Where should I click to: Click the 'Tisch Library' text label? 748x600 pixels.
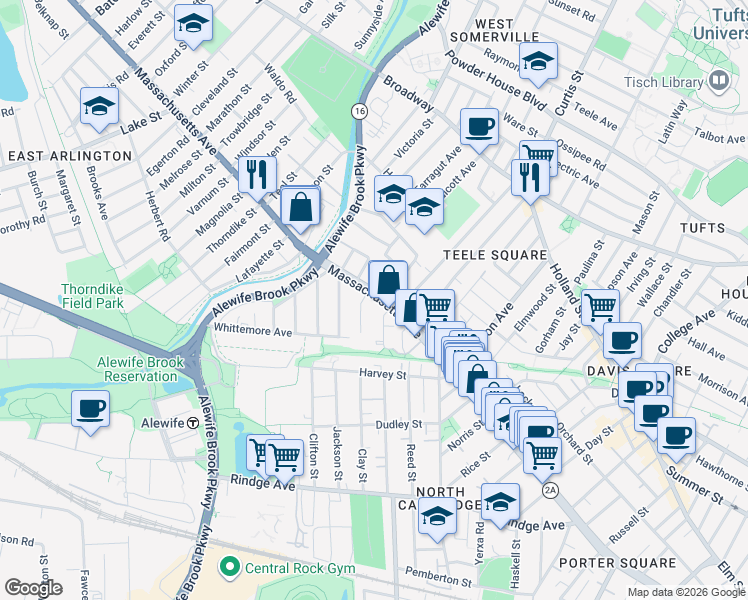pos(664,82)
